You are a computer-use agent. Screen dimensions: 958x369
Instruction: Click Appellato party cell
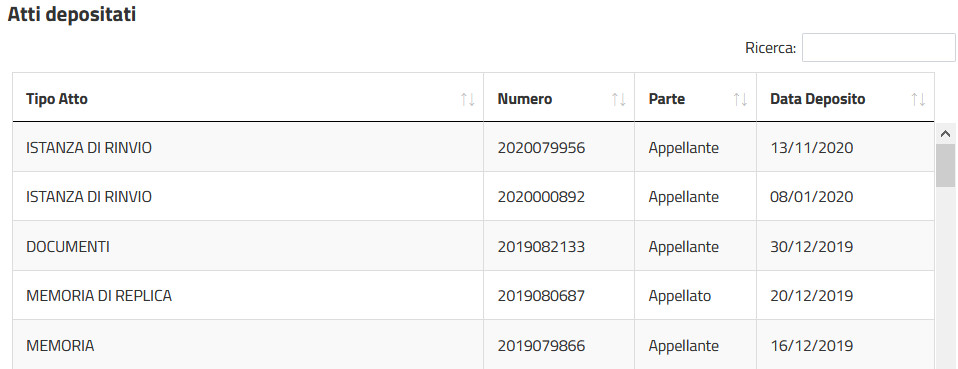tap(680, 296)
